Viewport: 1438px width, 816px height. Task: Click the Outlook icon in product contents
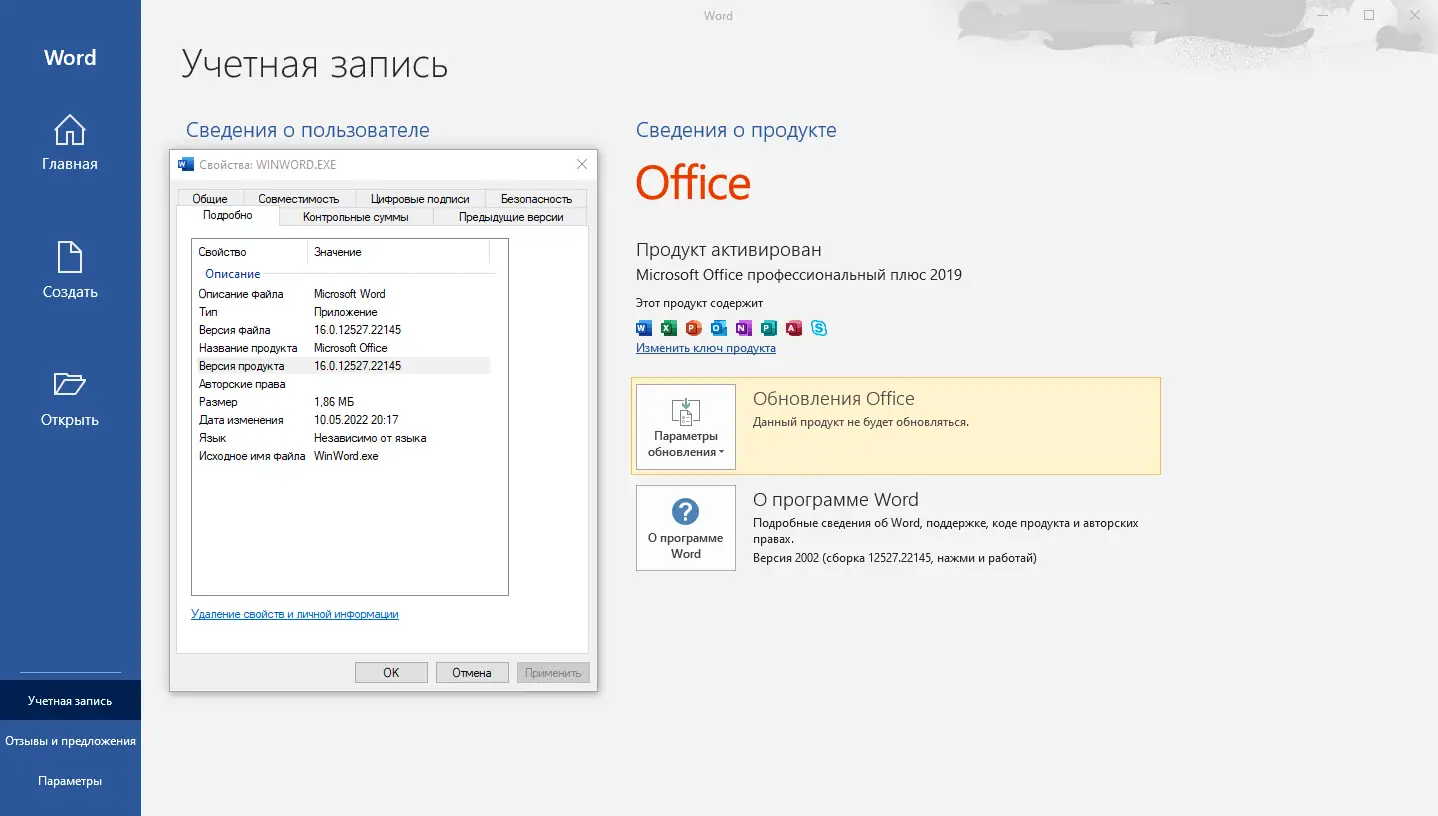[x=718, y=328]
